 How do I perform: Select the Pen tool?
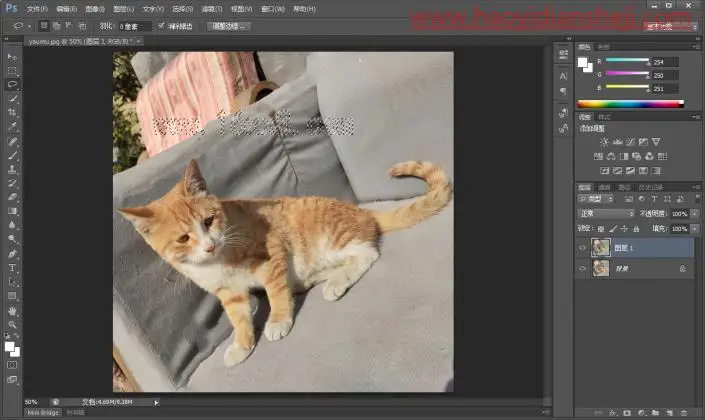(x=12, y=254)
